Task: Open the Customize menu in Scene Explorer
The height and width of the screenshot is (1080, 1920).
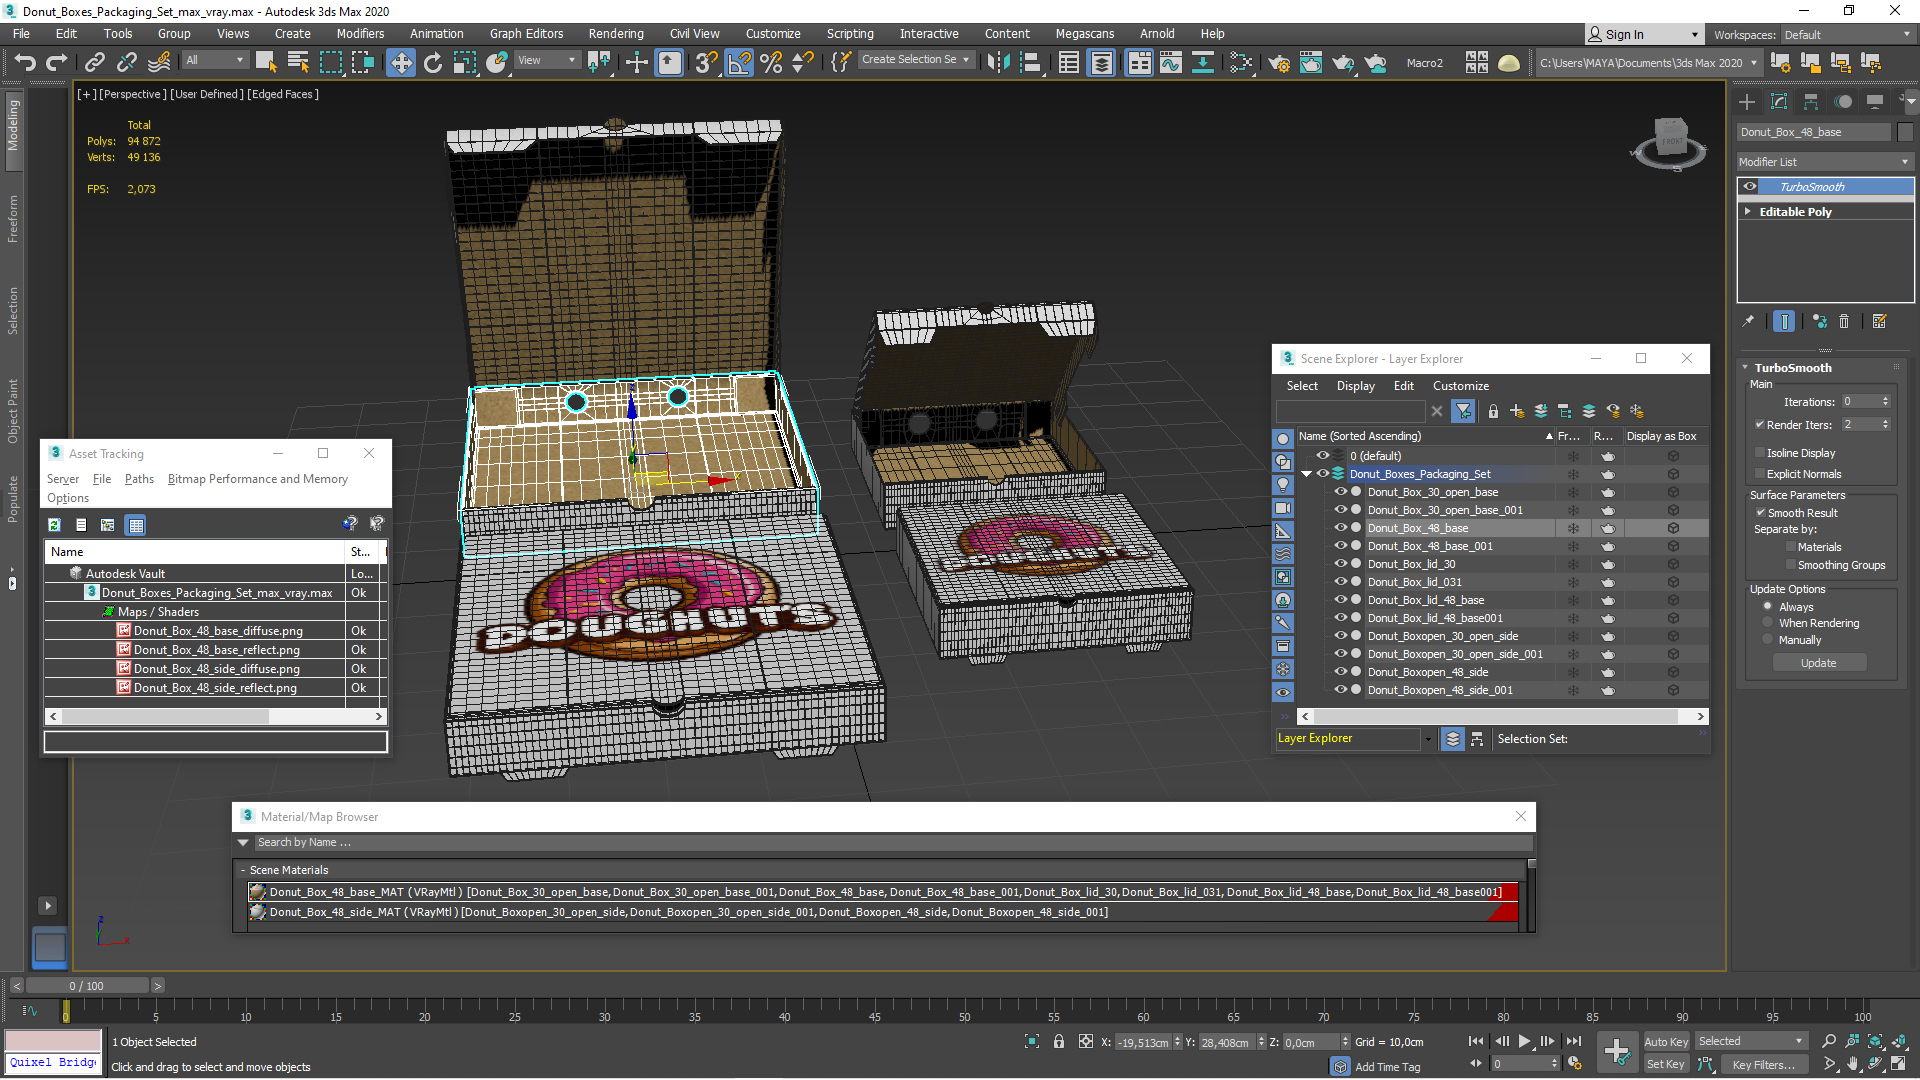Action: pos(1460,386)
